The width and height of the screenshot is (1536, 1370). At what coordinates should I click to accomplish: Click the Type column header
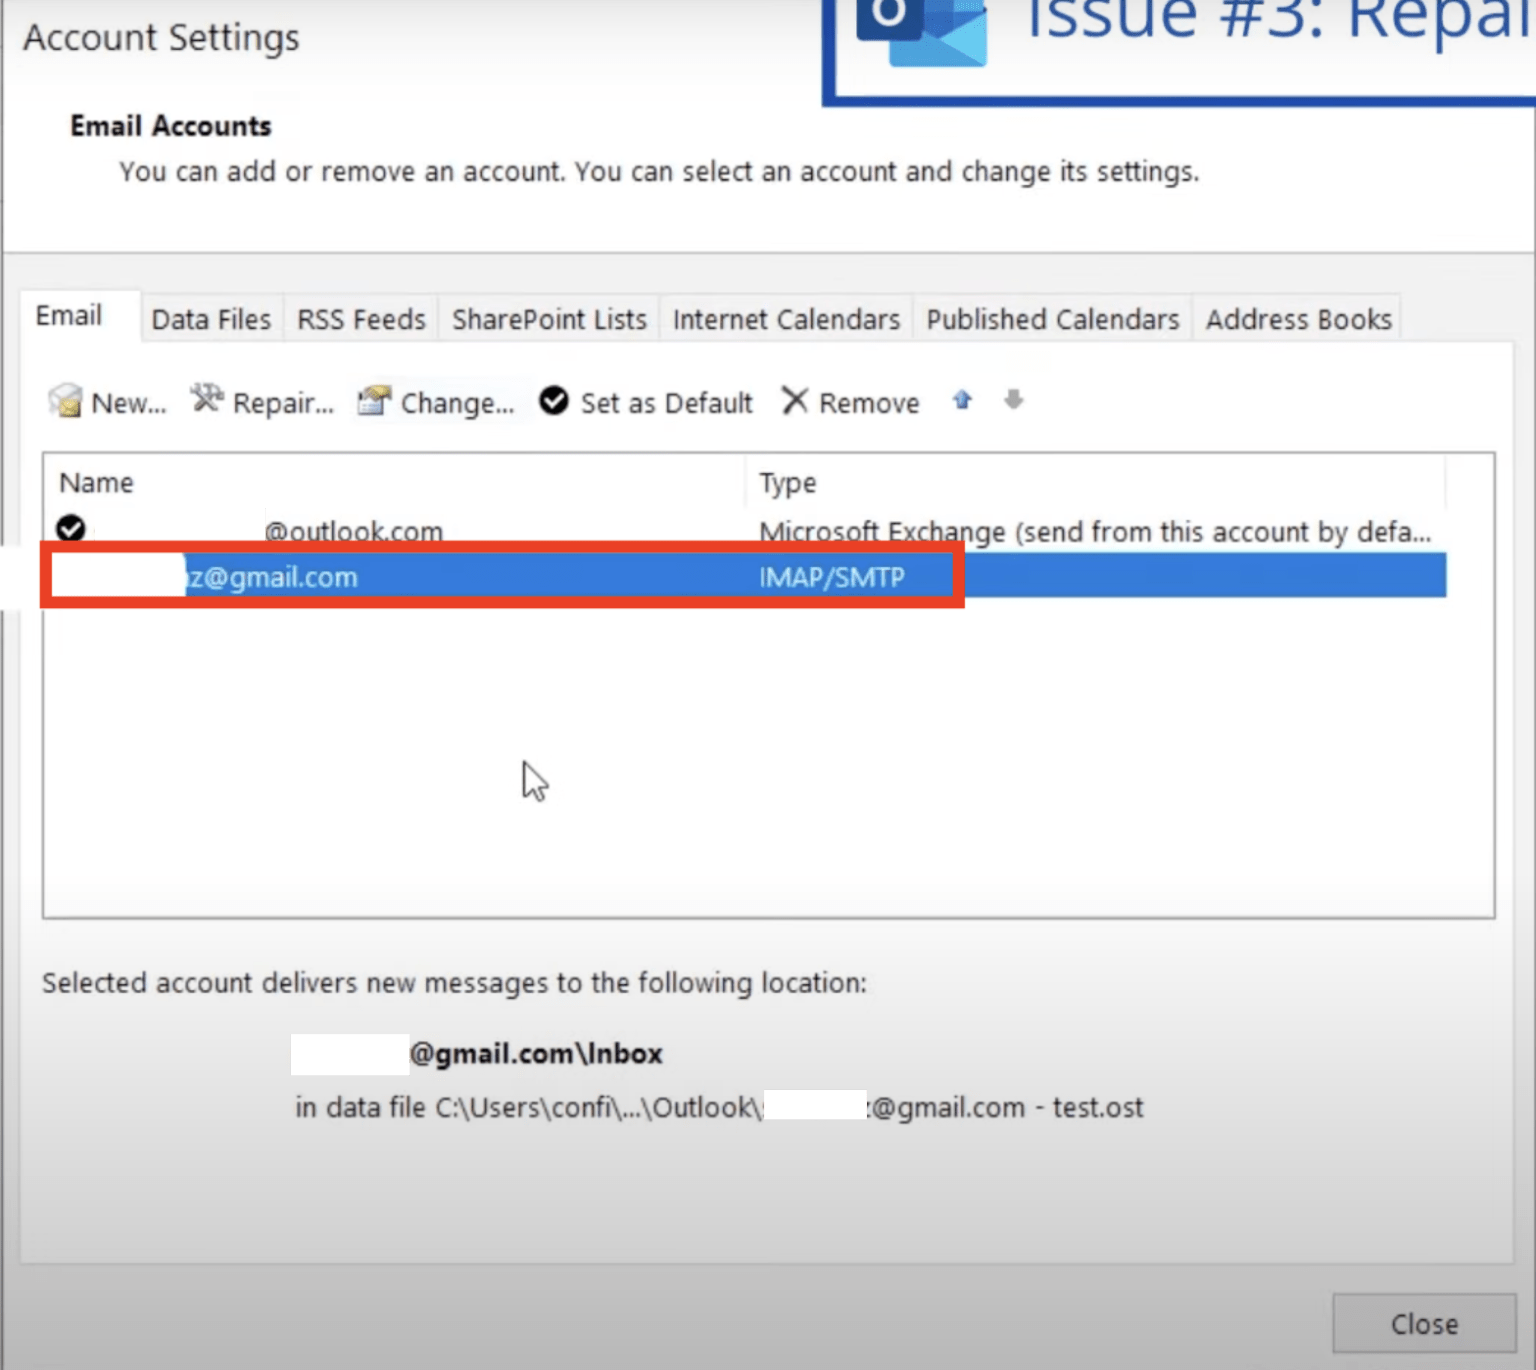(x=787, y=482)
